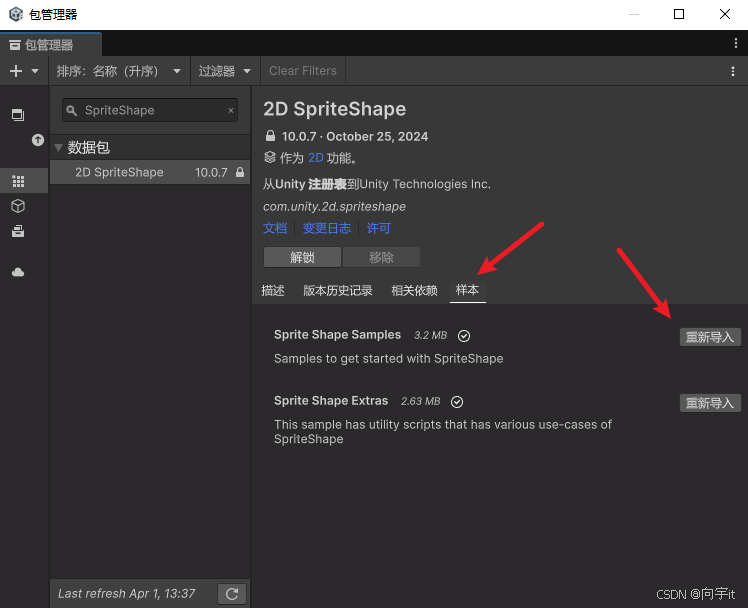
Task: Click the SpriteShape search field
Action: [150, 110]
